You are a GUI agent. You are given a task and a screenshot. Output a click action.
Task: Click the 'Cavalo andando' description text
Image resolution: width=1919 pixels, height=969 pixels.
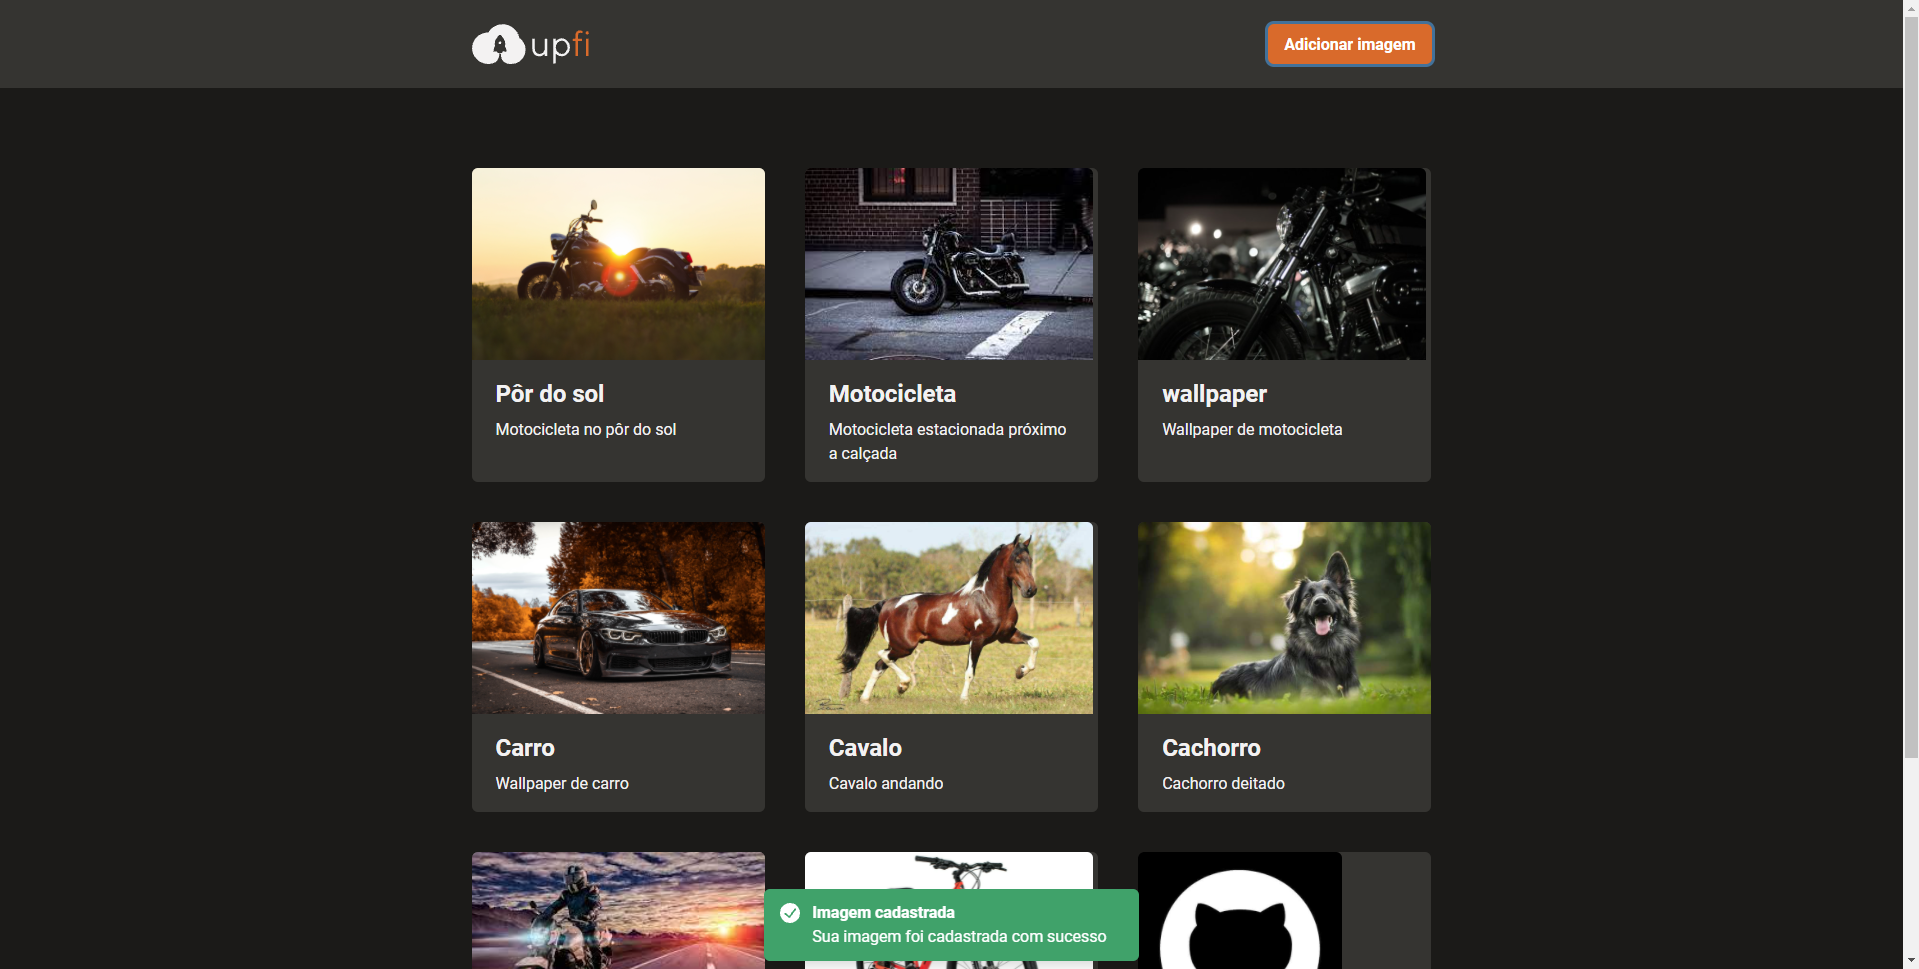[885, 783]
